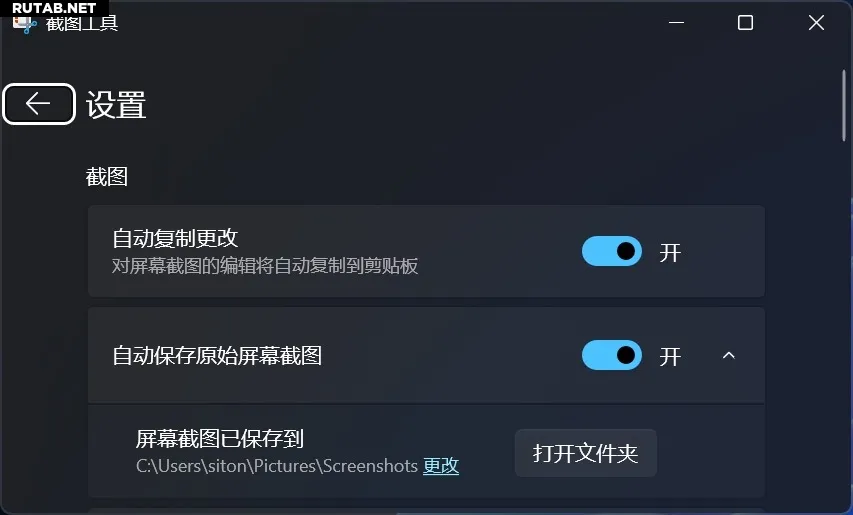Image resolution: width=853 pixels, height=515 pixels.
Task: Go back using the left arrow button
Action: click(x=39, y=104)
